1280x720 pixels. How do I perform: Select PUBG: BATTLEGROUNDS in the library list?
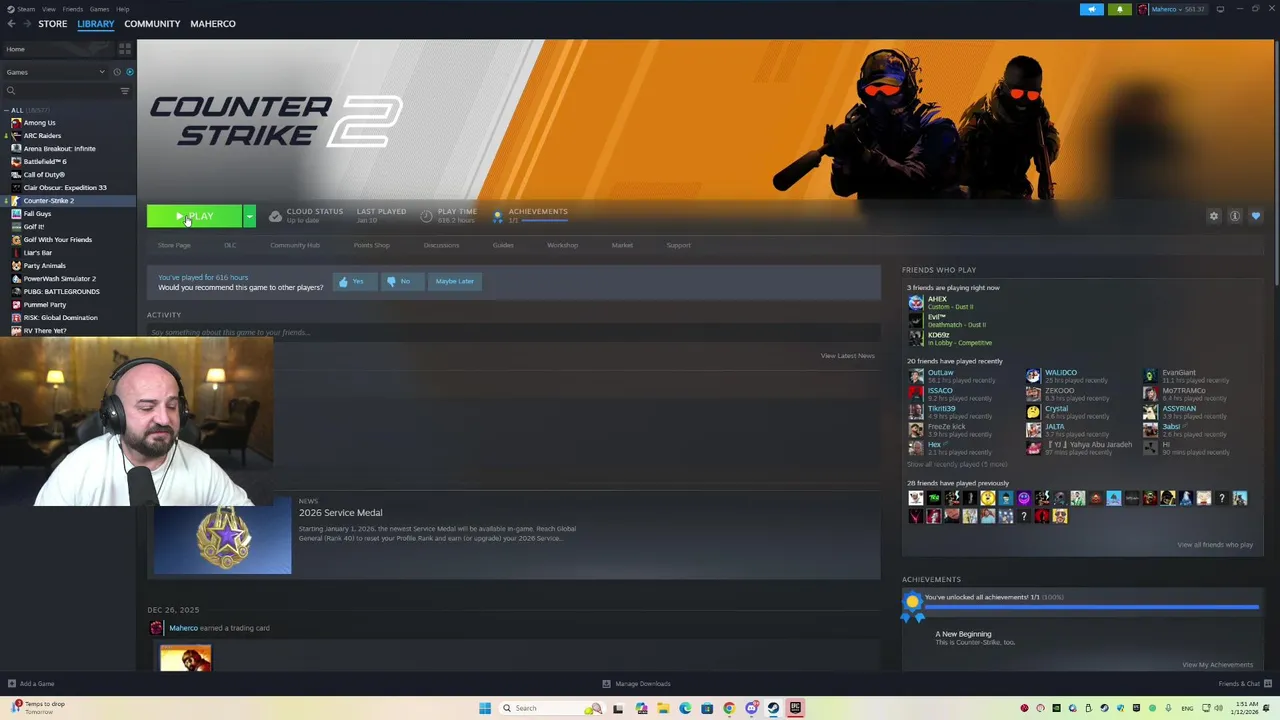61,292
